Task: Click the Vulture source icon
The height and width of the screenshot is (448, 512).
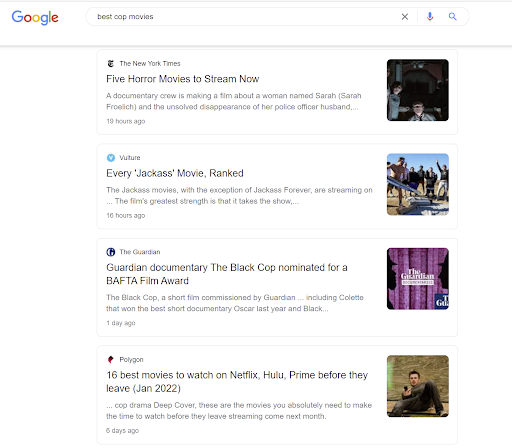Action: click(111, 158)
